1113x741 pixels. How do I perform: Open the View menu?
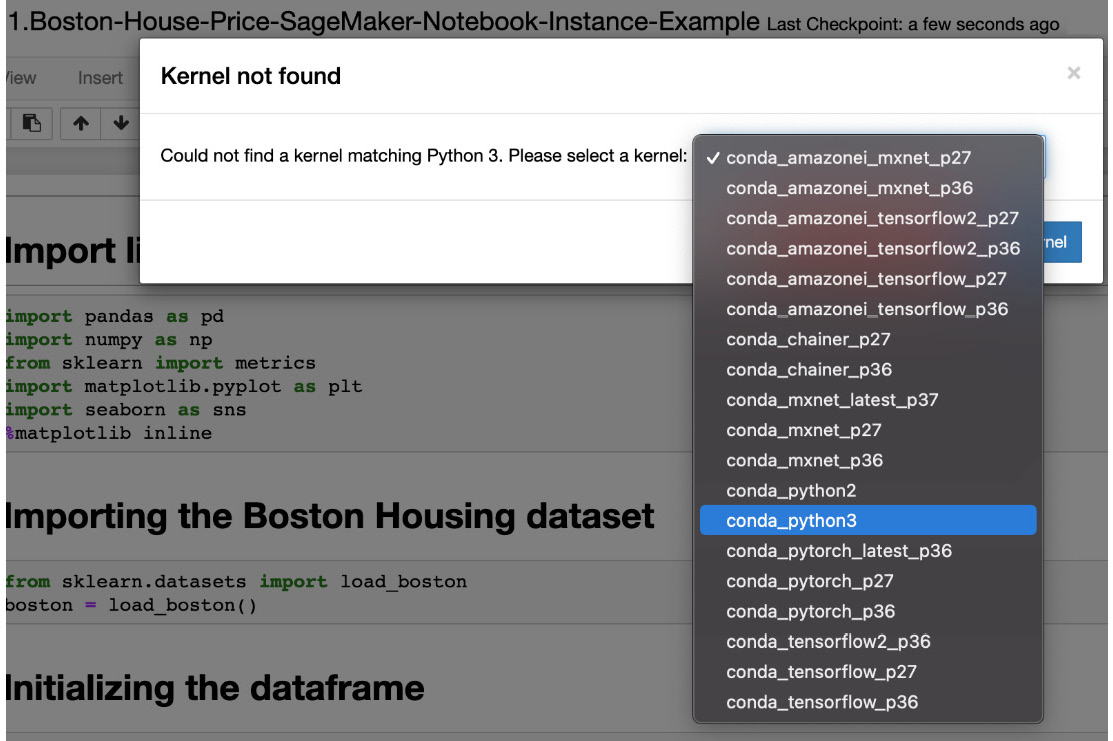point(20,78)
